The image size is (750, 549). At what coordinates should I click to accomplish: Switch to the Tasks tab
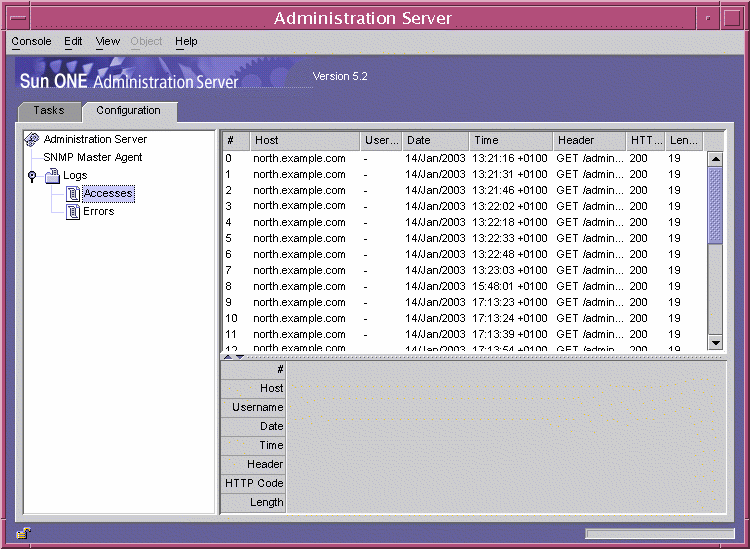49,110
